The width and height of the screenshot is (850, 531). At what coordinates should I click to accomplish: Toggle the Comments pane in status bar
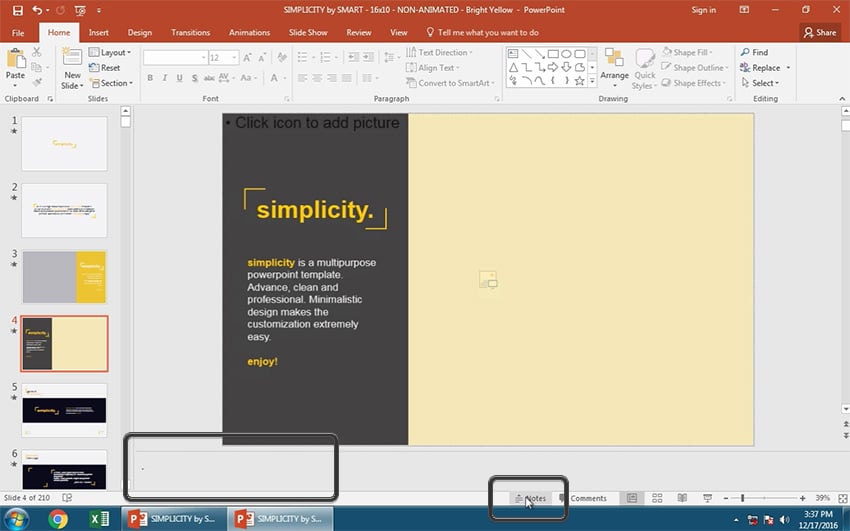pyautogui.click(x=583, y=498)
